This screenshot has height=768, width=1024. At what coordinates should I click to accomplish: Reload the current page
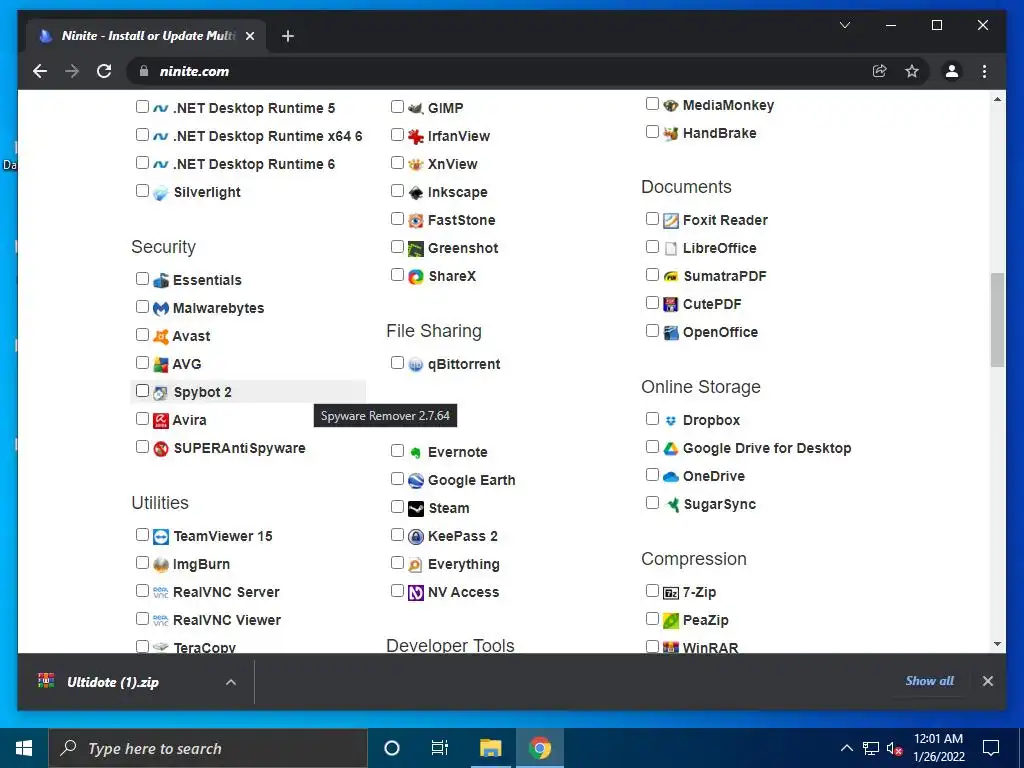(104, 71)
